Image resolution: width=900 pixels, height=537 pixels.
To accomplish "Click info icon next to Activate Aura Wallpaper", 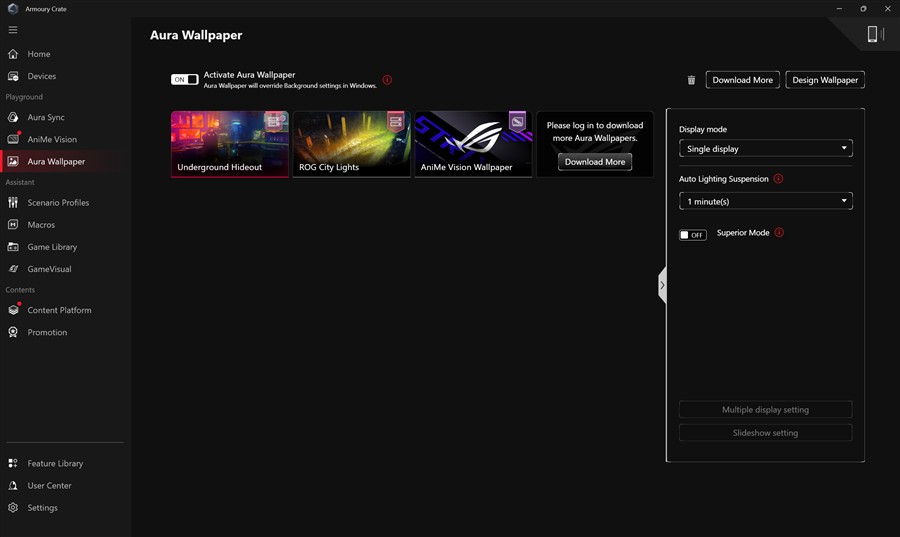I will coord(387,80).
